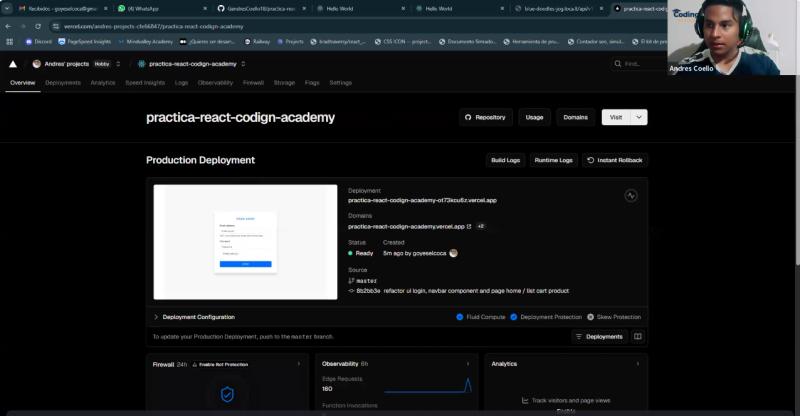The image size is (800, 416).
Task: Open the Mindvalley Academy bookmark
Action: coord(145,42)
